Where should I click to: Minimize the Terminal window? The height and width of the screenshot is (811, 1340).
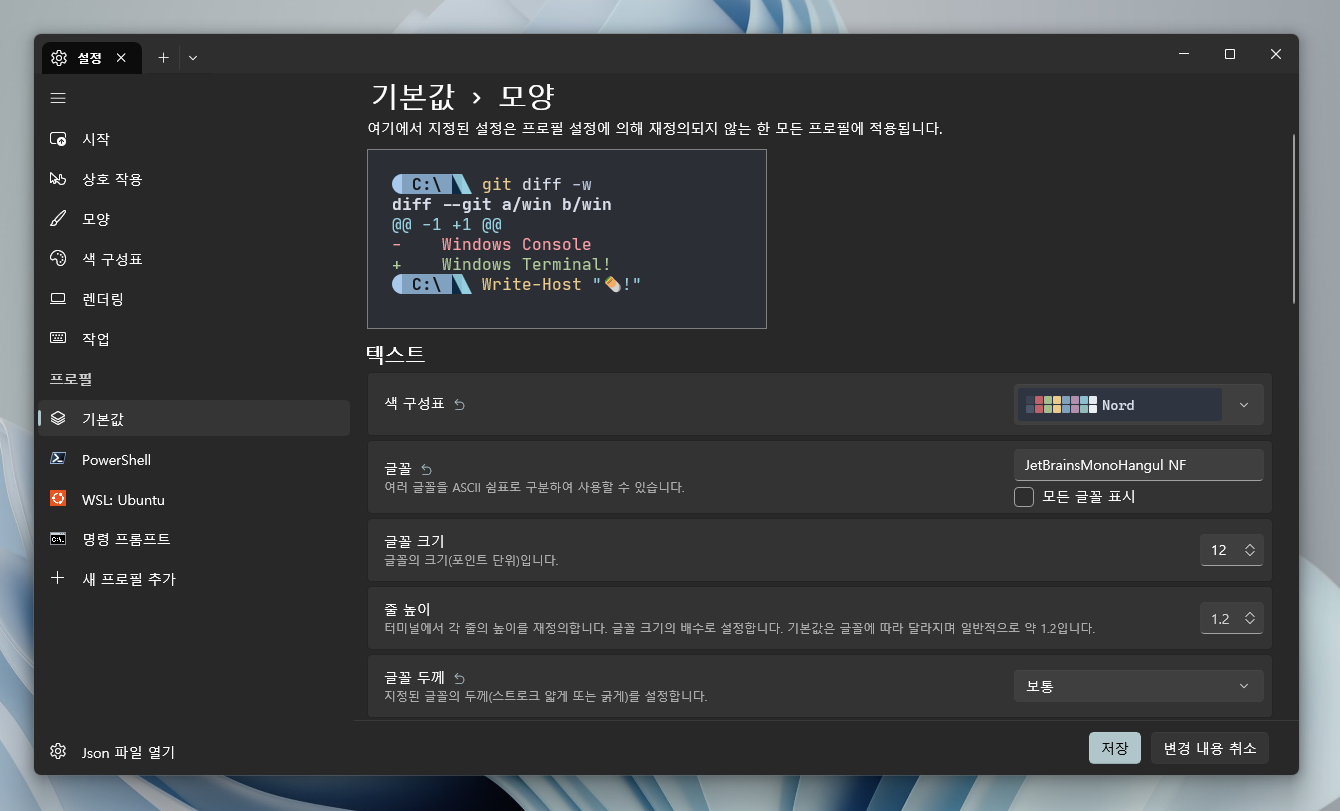[1184, 54]
